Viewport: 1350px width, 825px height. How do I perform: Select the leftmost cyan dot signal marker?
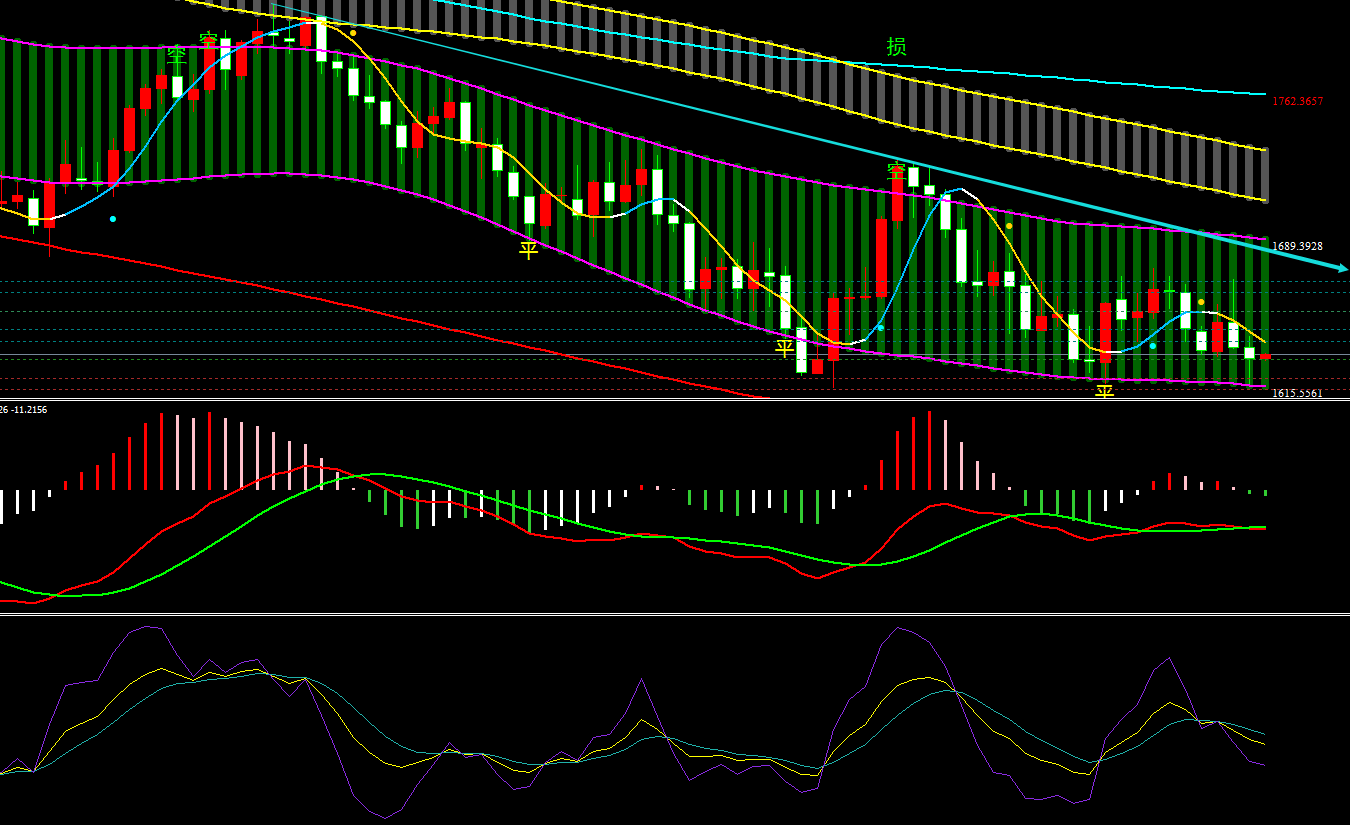pyautogui.click(x=113, y=218)
